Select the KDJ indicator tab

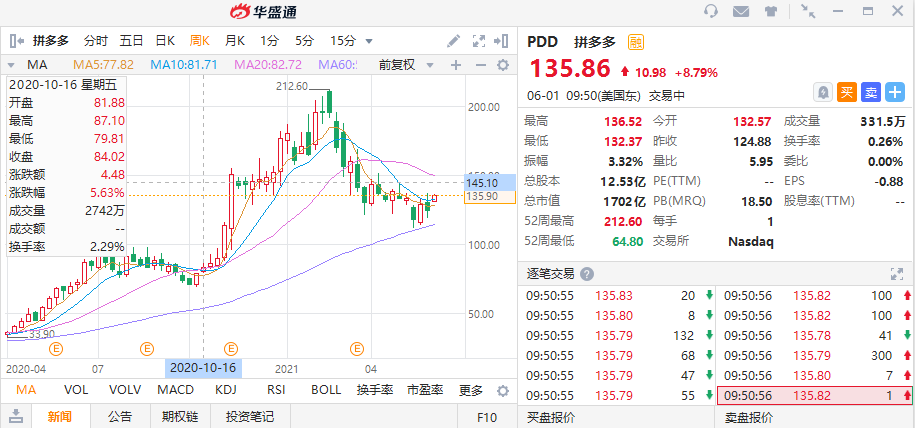tap(226, 391)
